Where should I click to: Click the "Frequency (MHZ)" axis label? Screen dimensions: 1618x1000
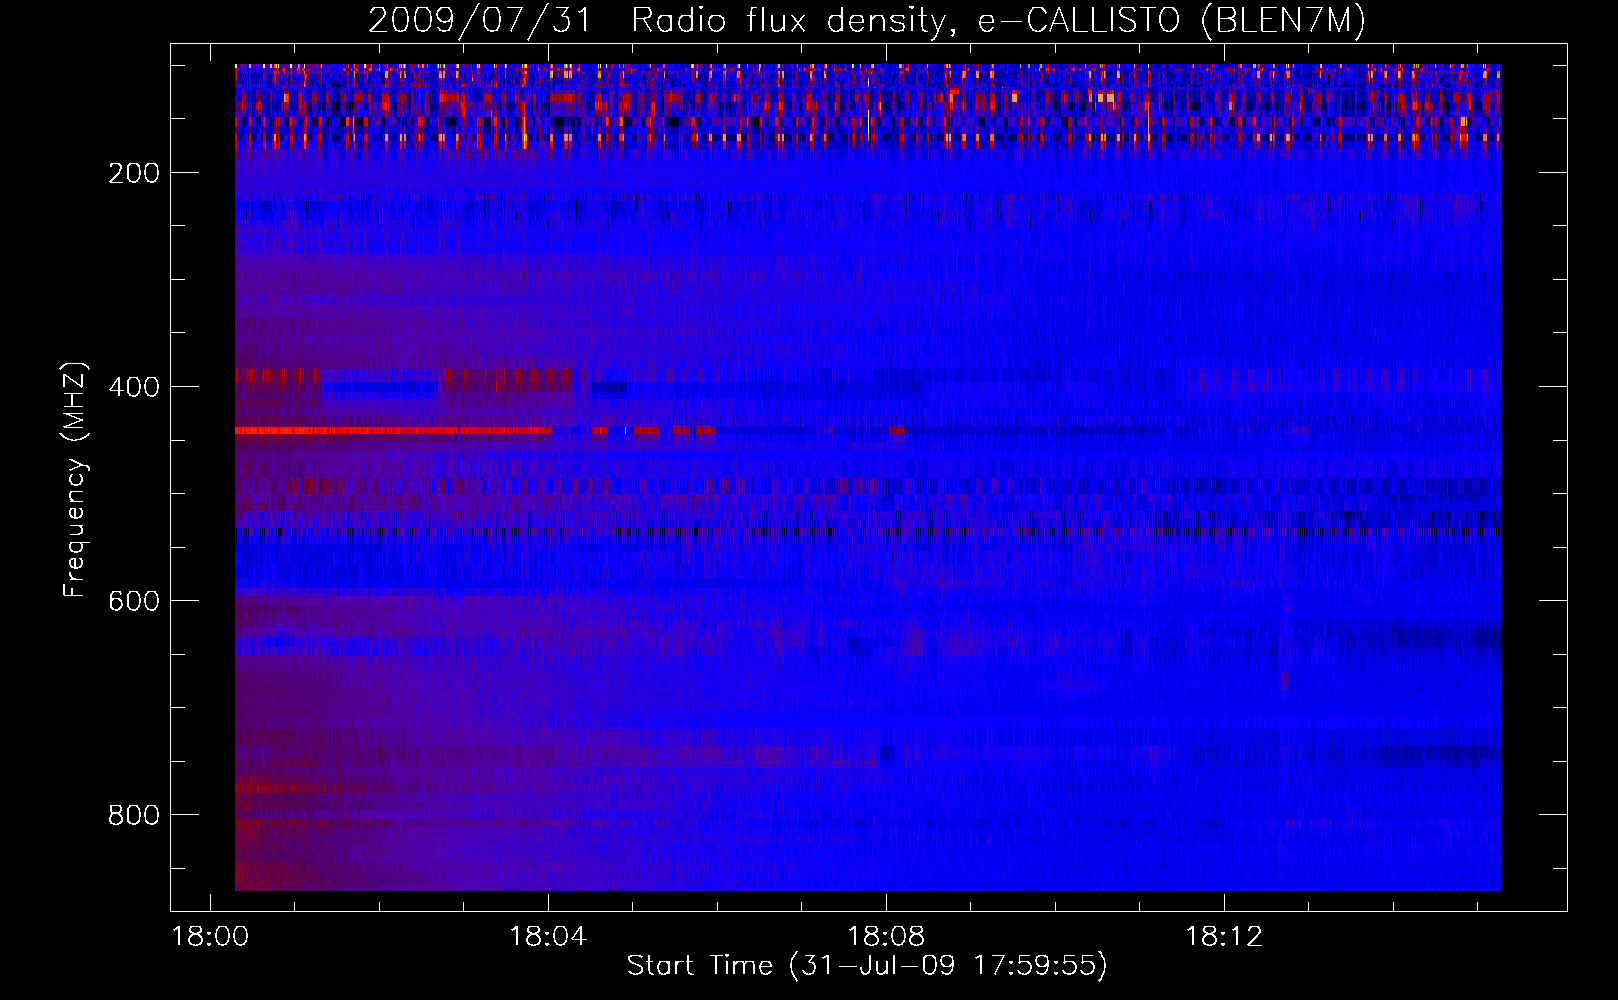click(x=75, y=479)
